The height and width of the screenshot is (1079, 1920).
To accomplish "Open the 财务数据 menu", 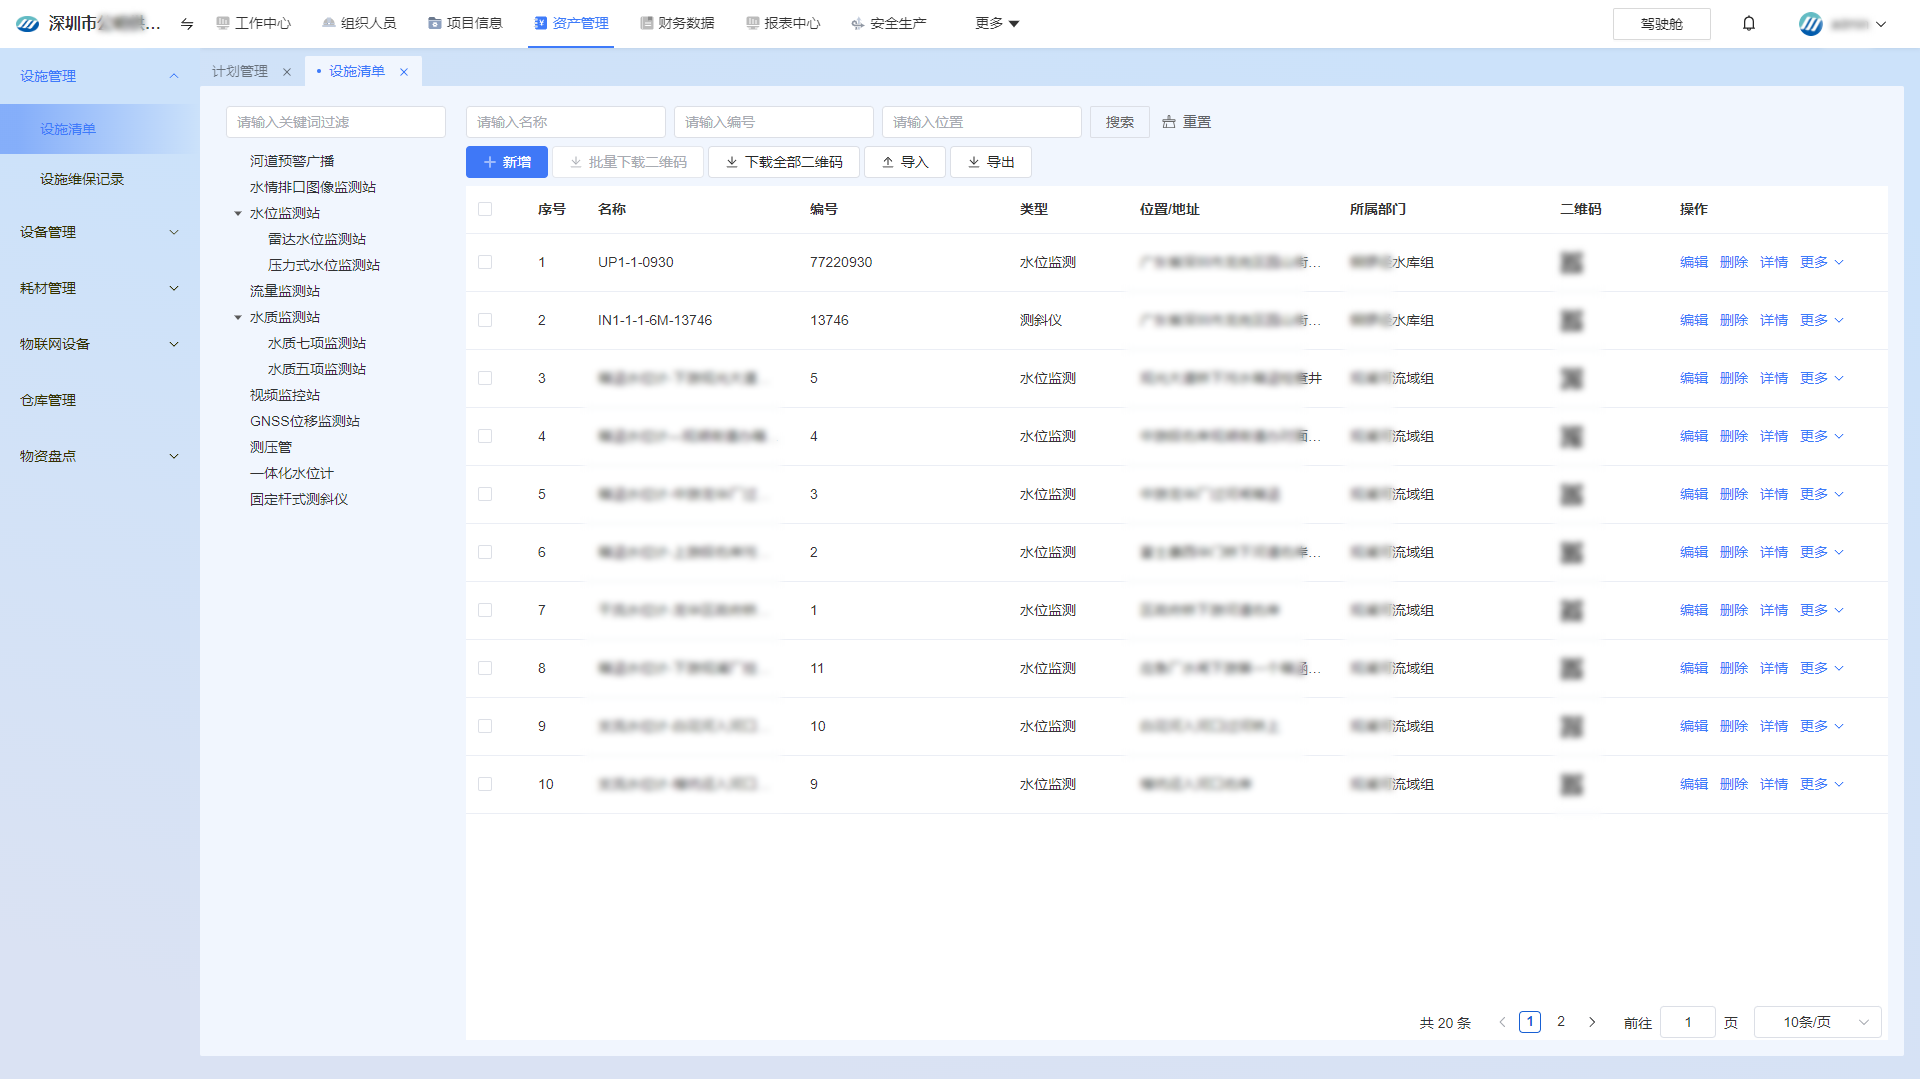I will (x=677, y=23).
